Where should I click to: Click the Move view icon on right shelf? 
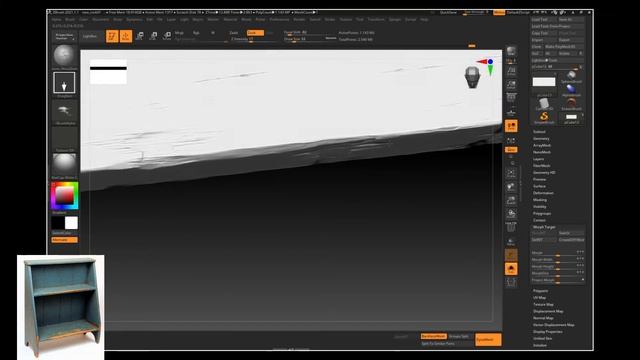point(511,187)
